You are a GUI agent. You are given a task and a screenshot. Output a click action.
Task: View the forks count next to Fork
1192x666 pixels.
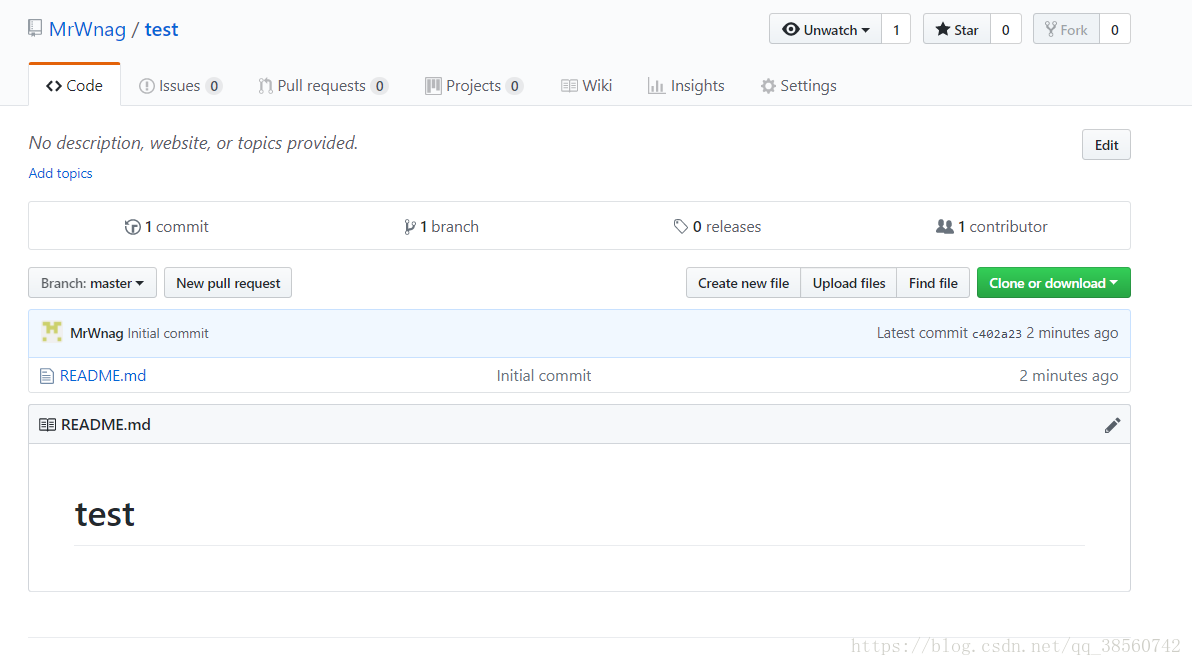click(1114, 29)
